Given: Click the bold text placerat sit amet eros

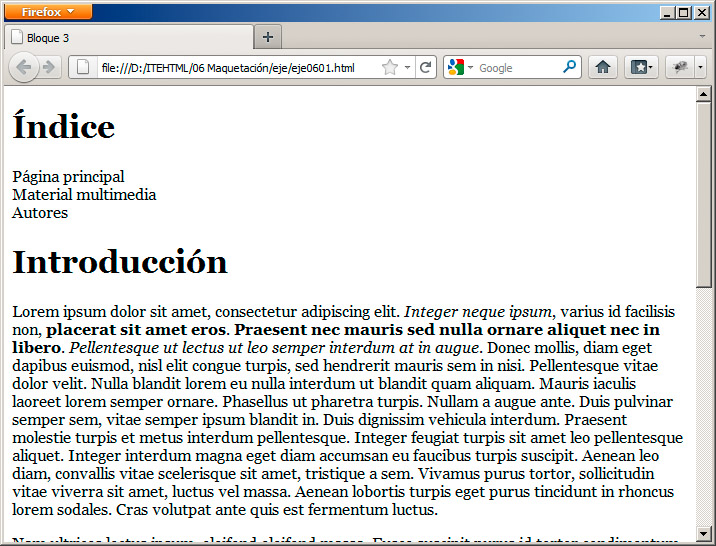Looking at the screenshot, I should tap(136, 330).
